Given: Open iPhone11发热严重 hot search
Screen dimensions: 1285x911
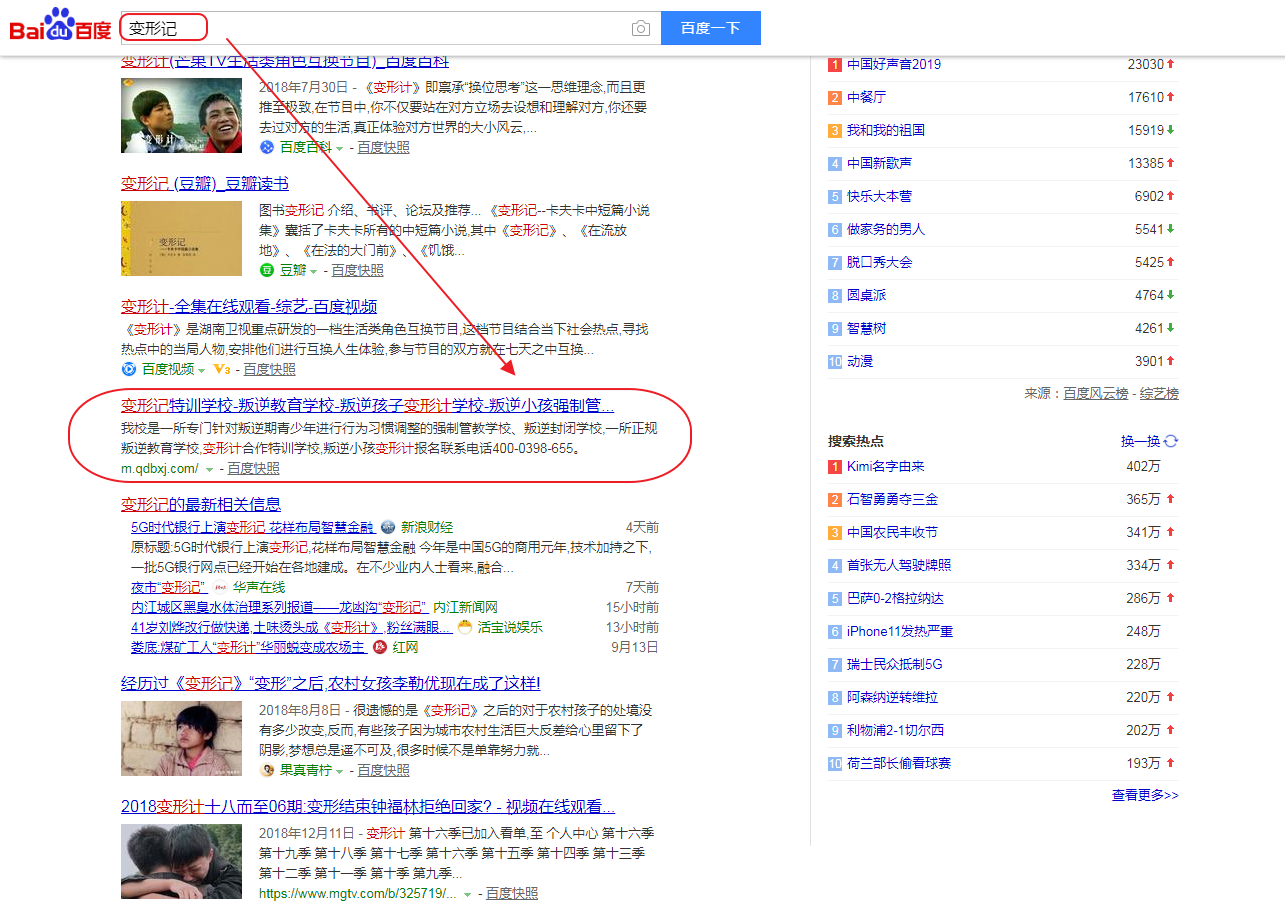Looking at the screenshot, I should (900, 631).
